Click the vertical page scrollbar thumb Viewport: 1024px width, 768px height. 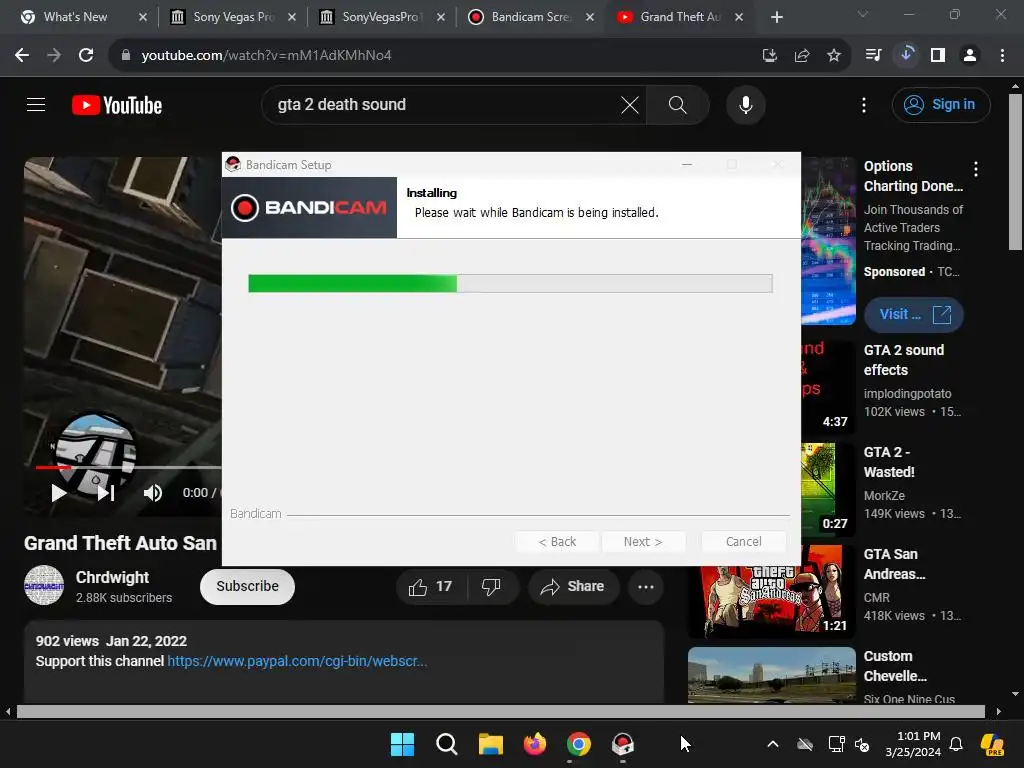tap(1015, 172)
